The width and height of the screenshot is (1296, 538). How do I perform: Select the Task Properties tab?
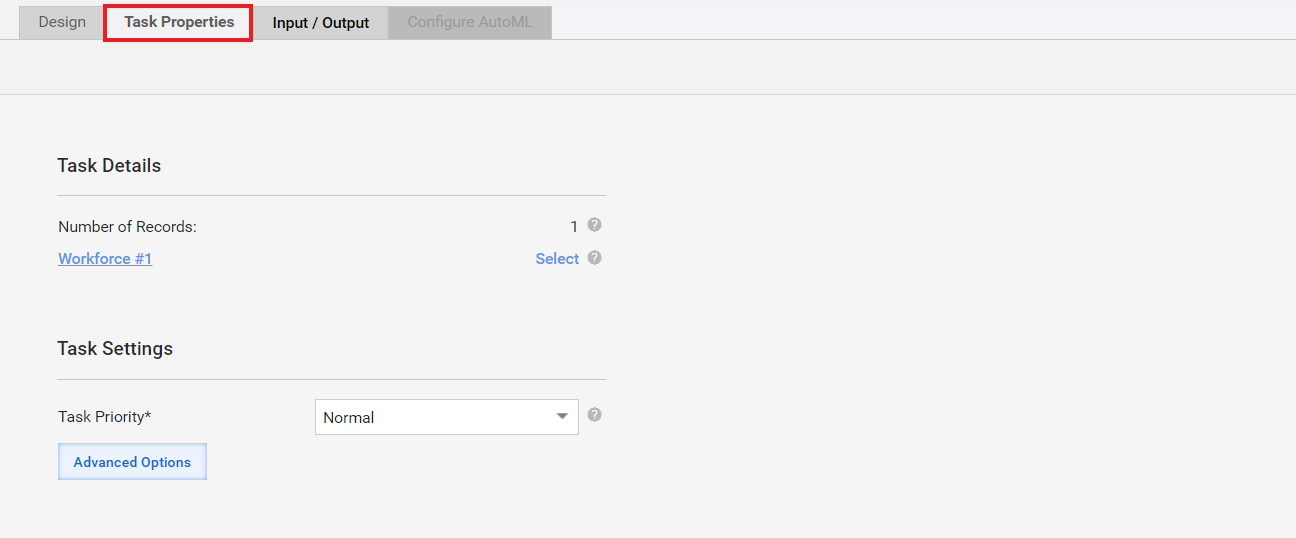179,22
